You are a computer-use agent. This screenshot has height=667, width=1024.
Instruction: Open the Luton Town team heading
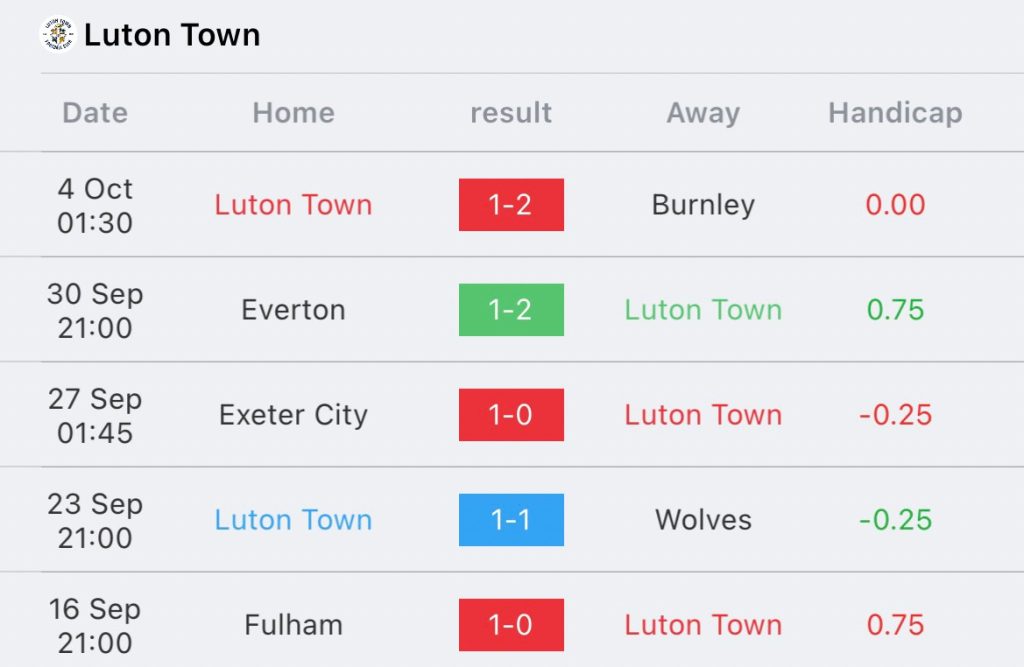pyautogui.click(x=172, y=35)
